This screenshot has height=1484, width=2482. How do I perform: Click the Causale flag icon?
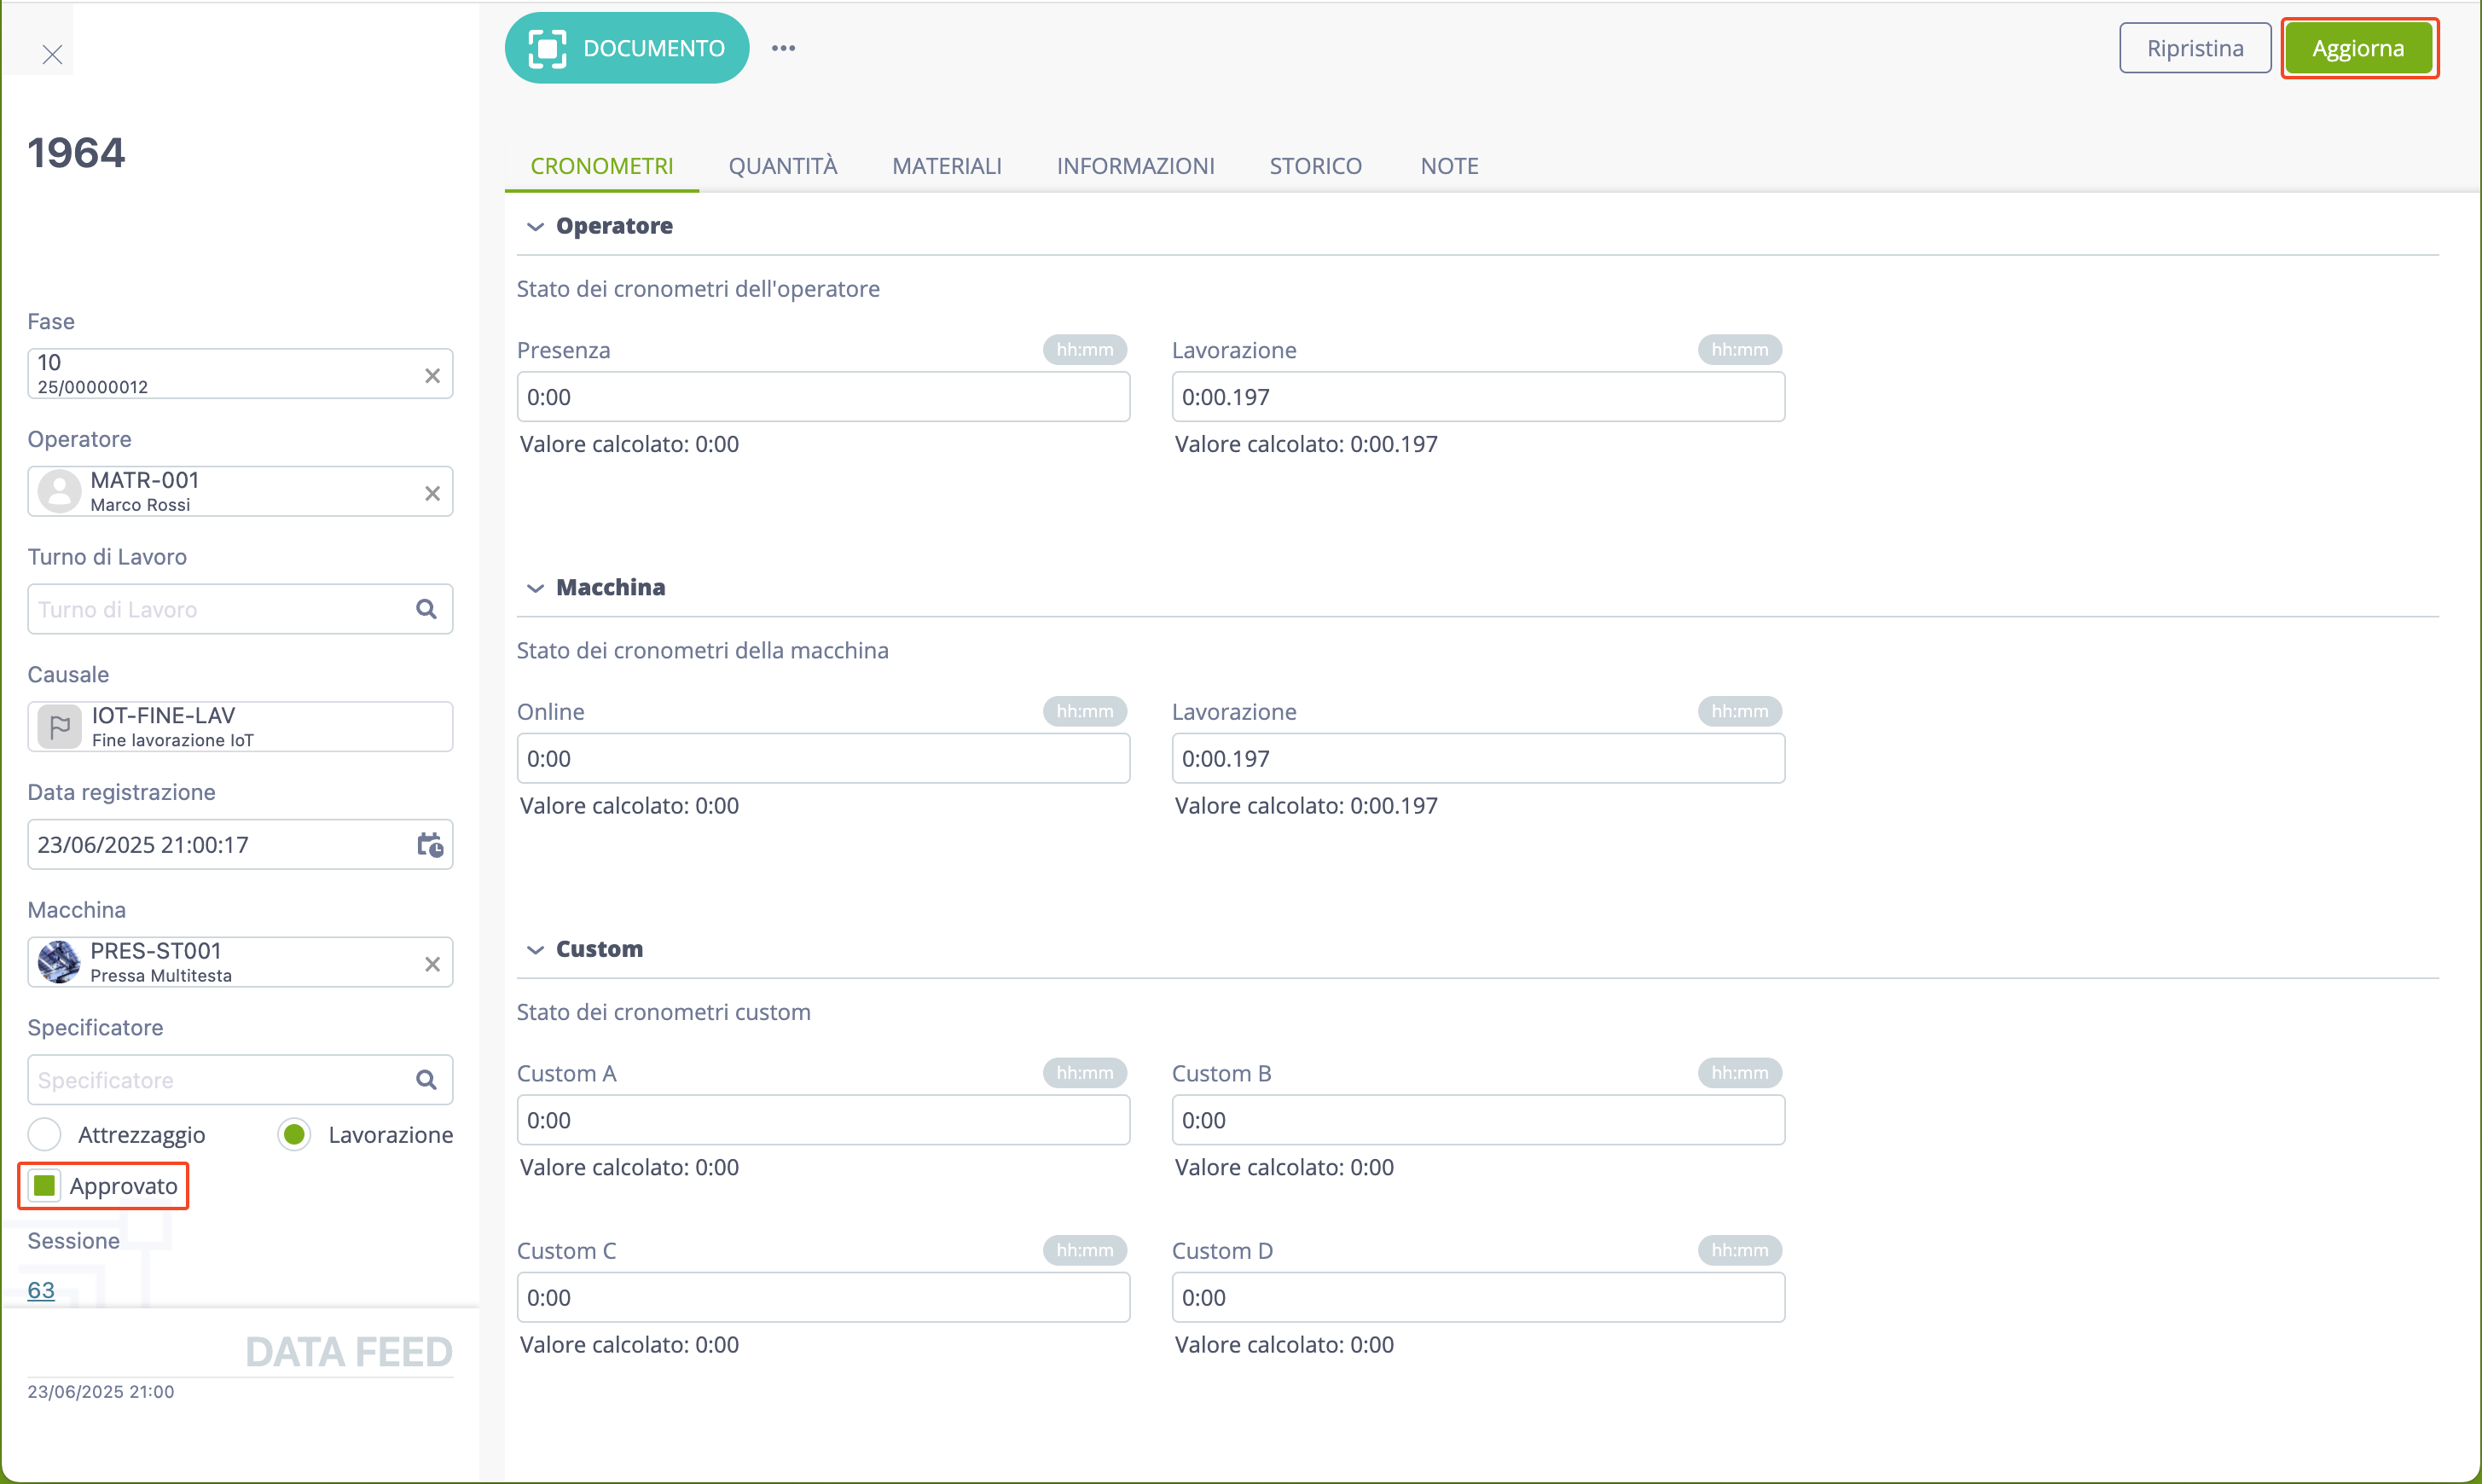point(59,727)
